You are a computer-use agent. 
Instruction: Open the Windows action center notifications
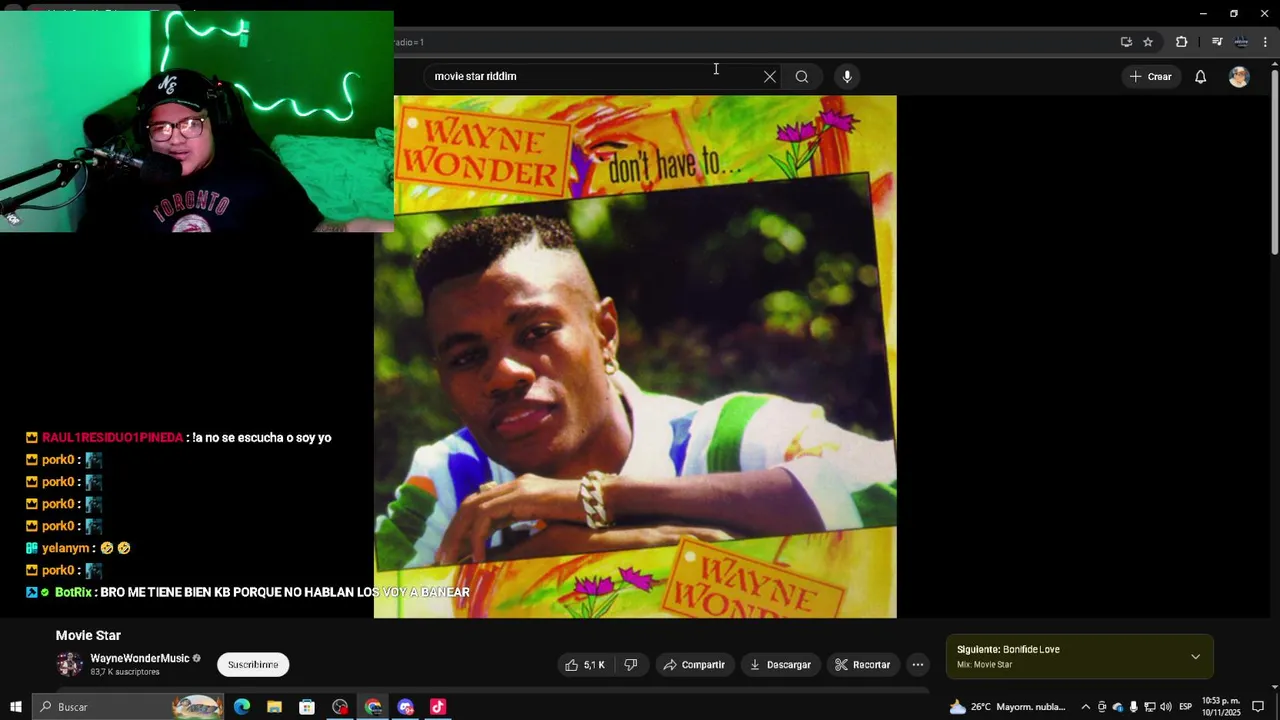(1258, 707)
